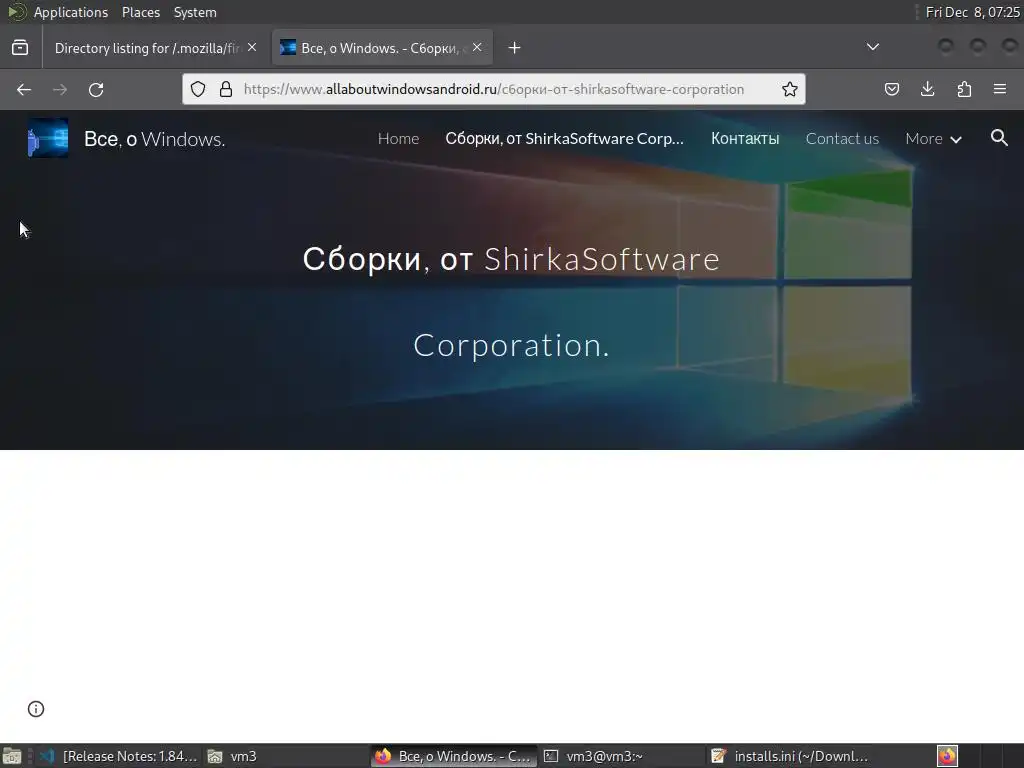The height and width of the screenshot is (768, 1024).
Task: Click the clock showing Fri Dec 8
Action: [x=972, y=12]
